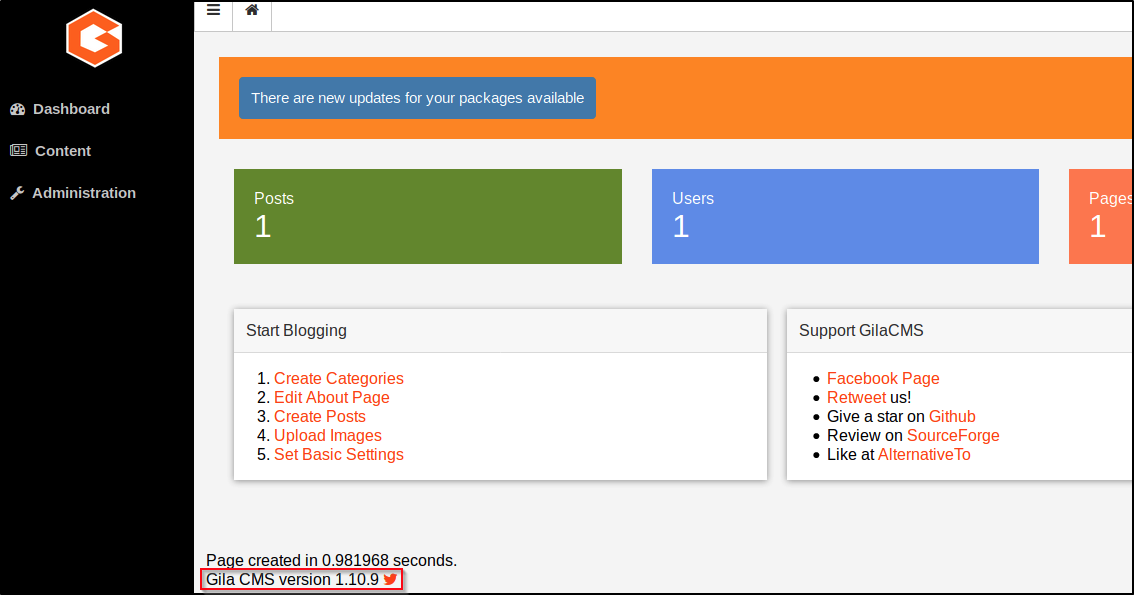
Task: Open the Twitter bird icon in footer
Action: 391,579
